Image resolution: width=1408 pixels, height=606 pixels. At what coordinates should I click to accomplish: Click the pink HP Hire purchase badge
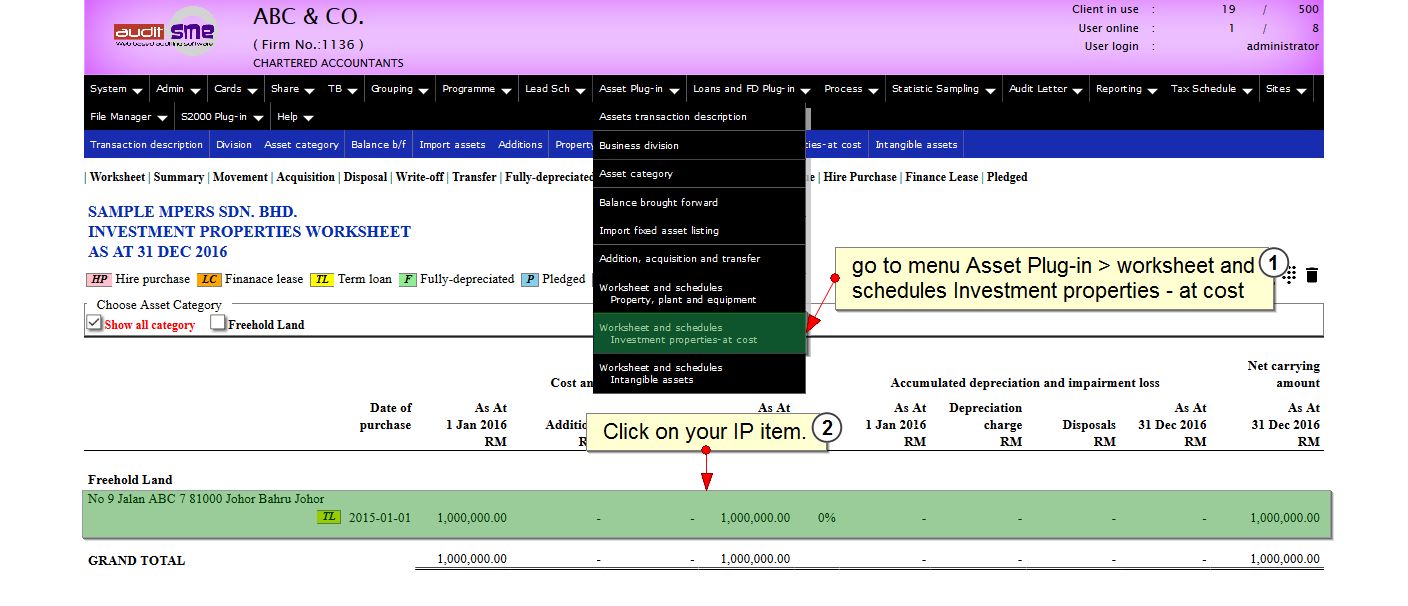99,280
